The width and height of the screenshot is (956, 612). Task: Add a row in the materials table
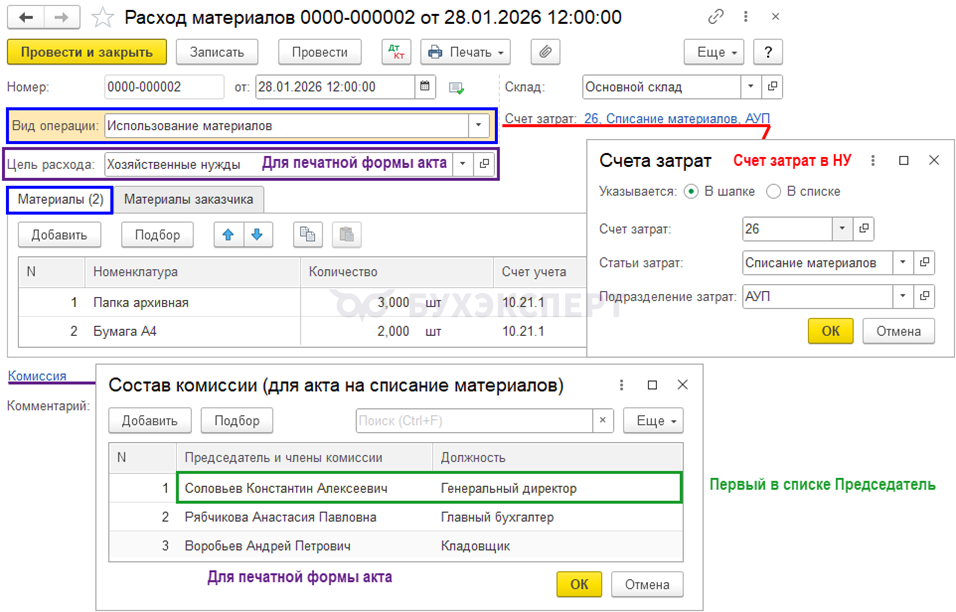(x=59, y=235)
